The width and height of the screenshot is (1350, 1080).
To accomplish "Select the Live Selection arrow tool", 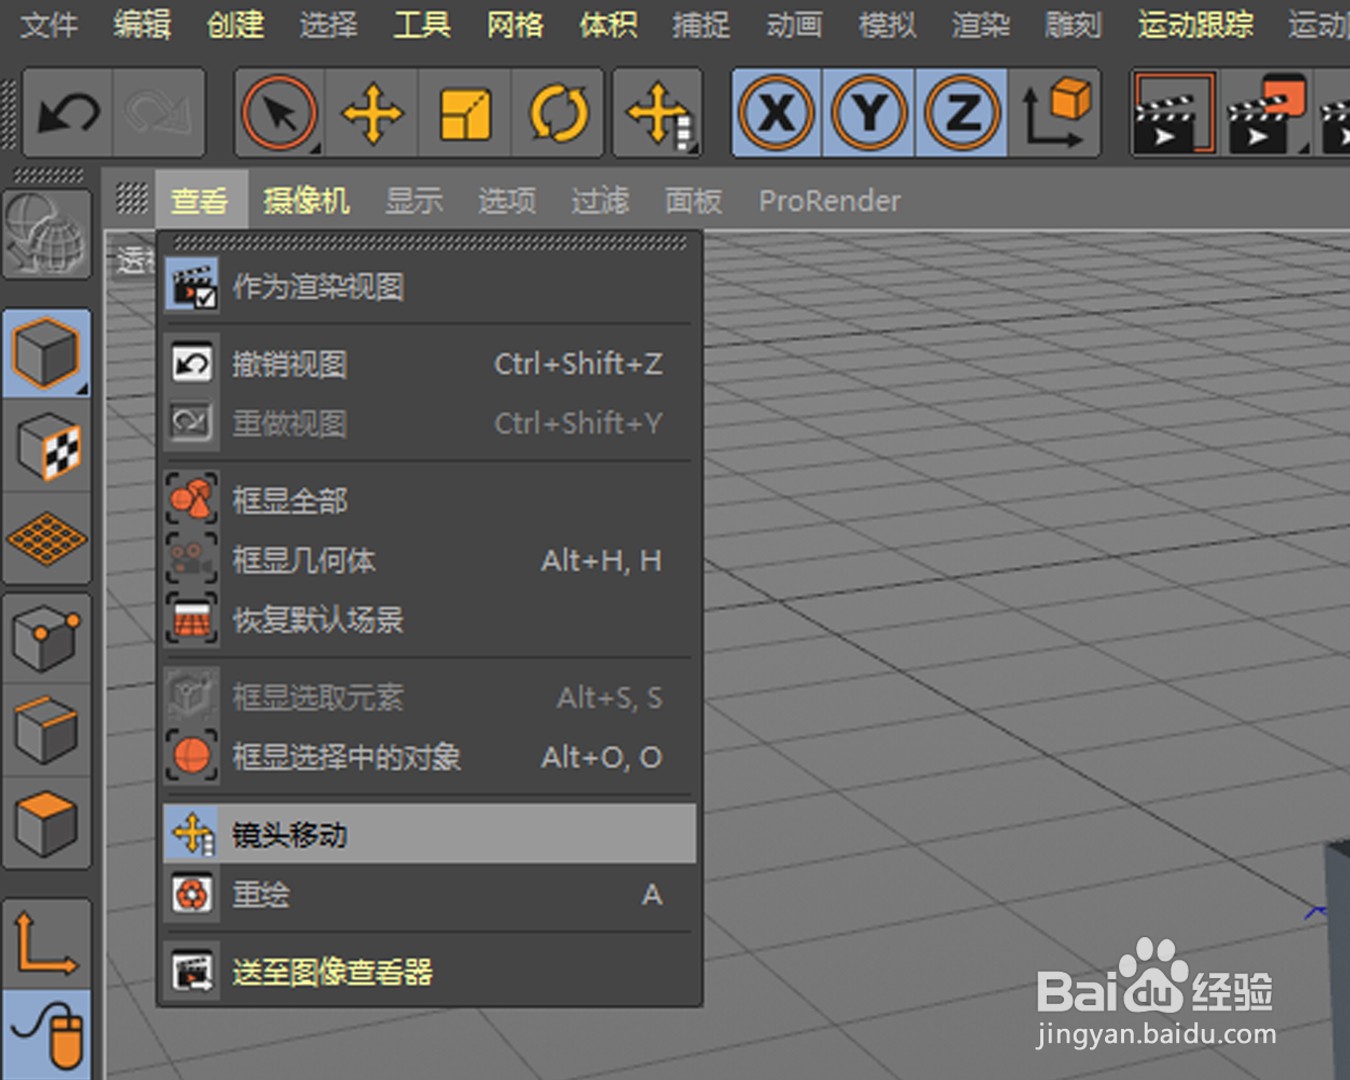I will point(280,113).
